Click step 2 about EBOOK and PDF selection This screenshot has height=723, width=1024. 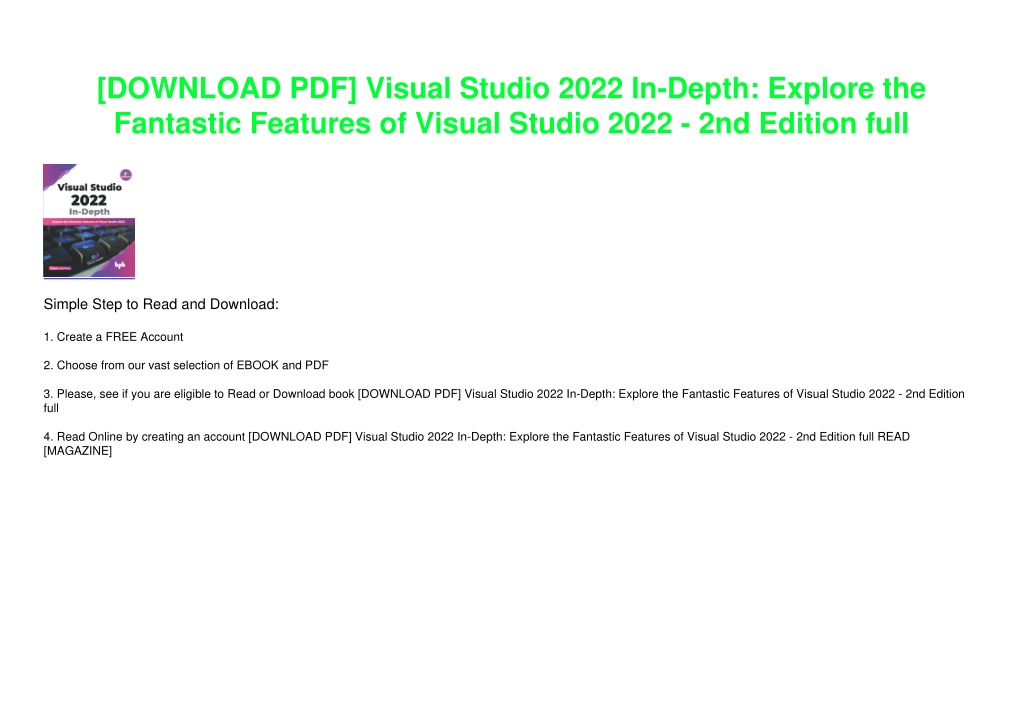(186, 365)
